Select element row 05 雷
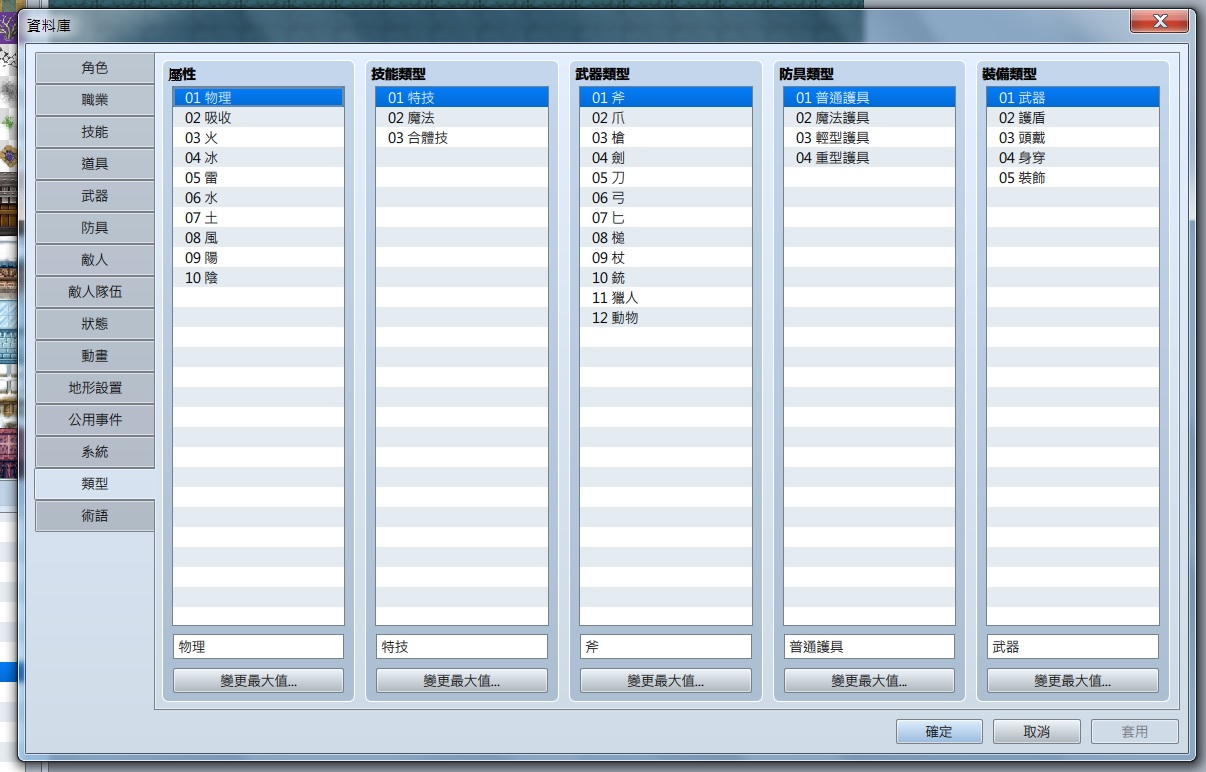1206x772 pixels. (x=258, y=178)
